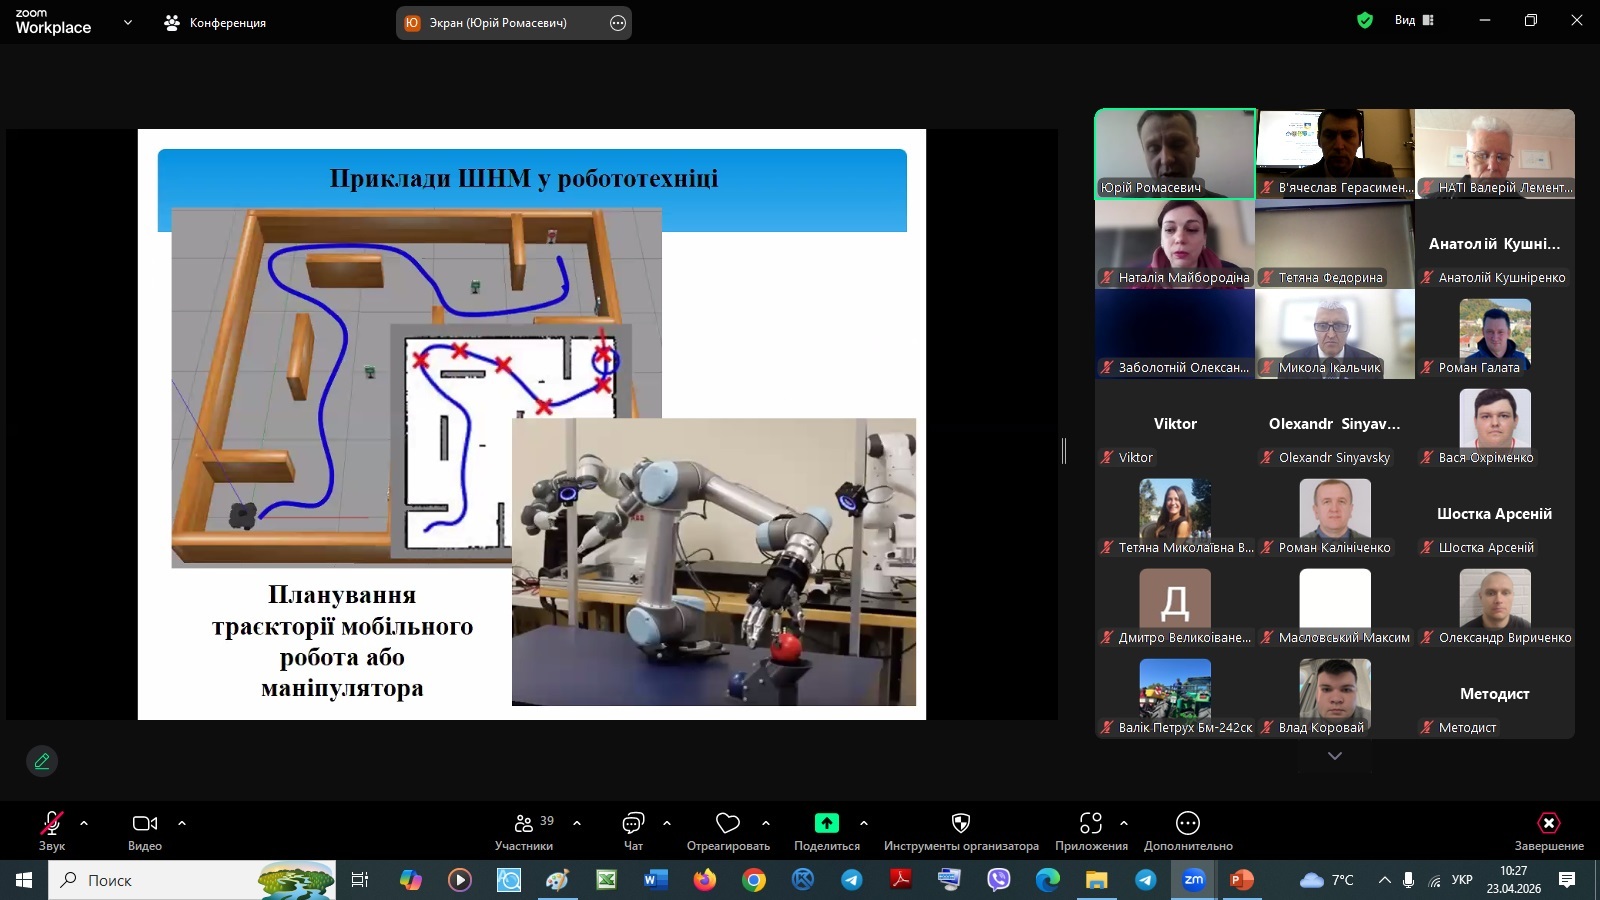Select Юрій Ромасевич's video thumbnail

click(x=1175, y=153)
